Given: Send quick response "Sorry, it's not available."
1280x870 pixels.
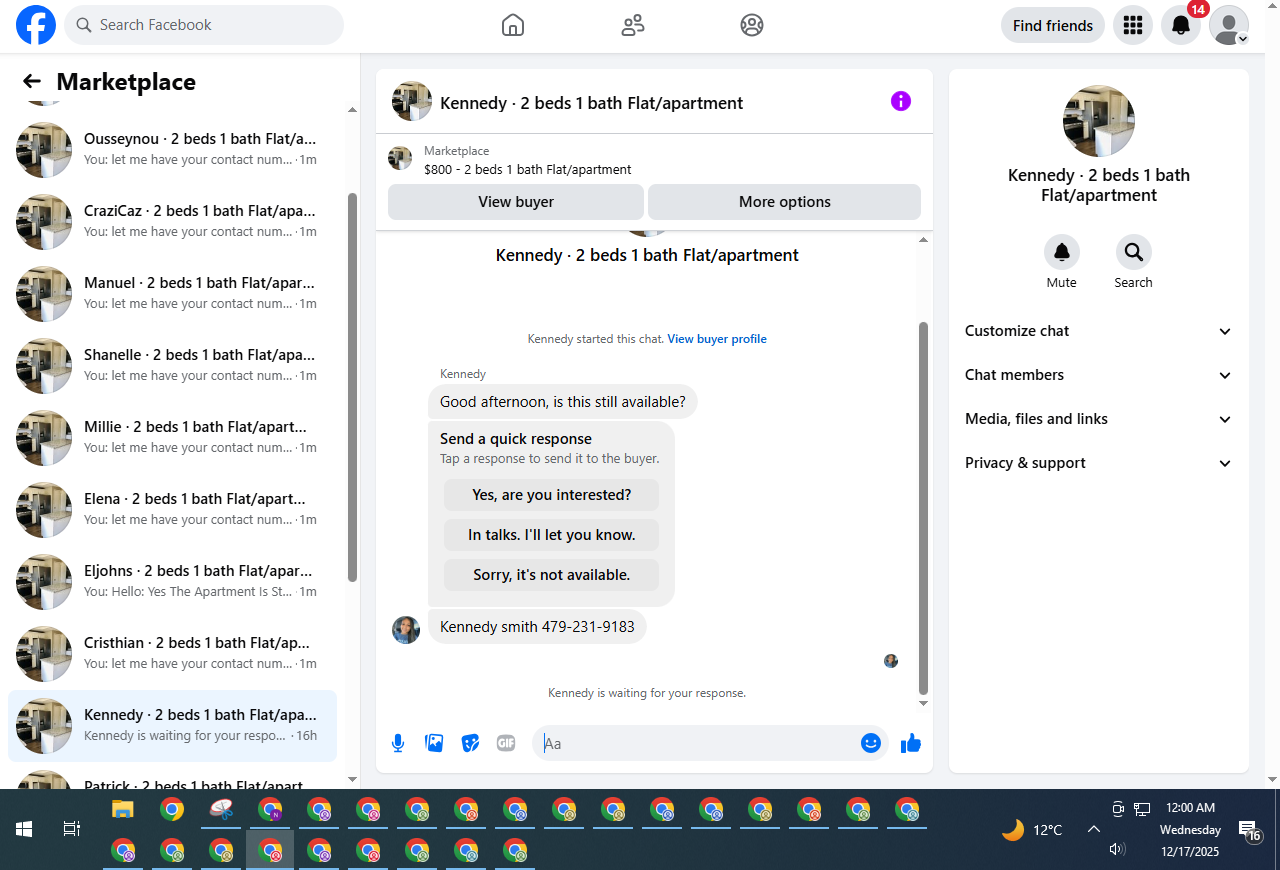Looking at the screenshot, I should coord(552,575).
